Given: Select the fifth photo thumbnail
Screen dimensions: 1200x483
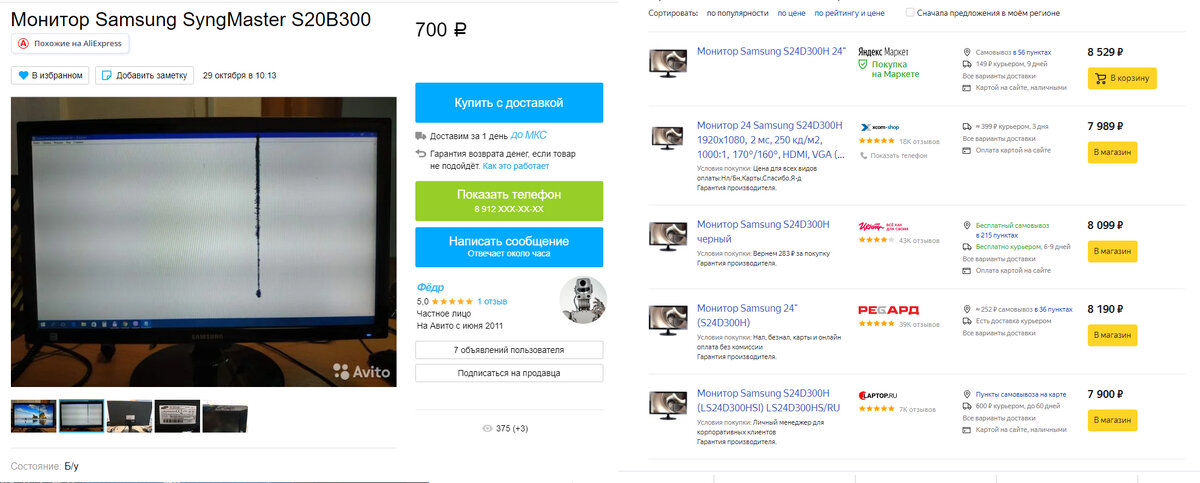Looking at the screenshot, I should coord(225,416).
